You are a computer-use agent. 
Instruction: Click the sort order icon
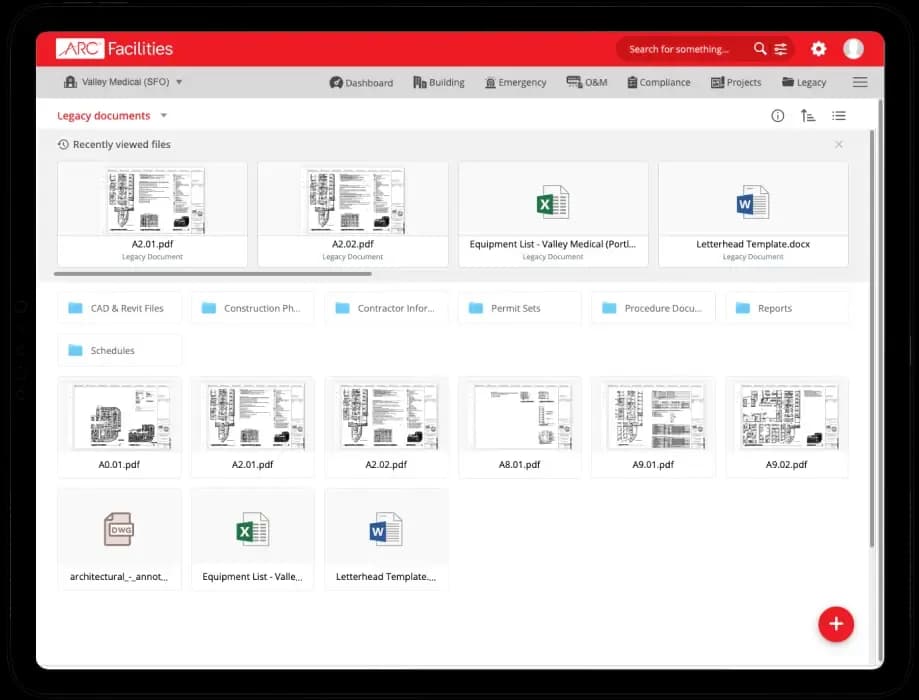tap(808, 115)
